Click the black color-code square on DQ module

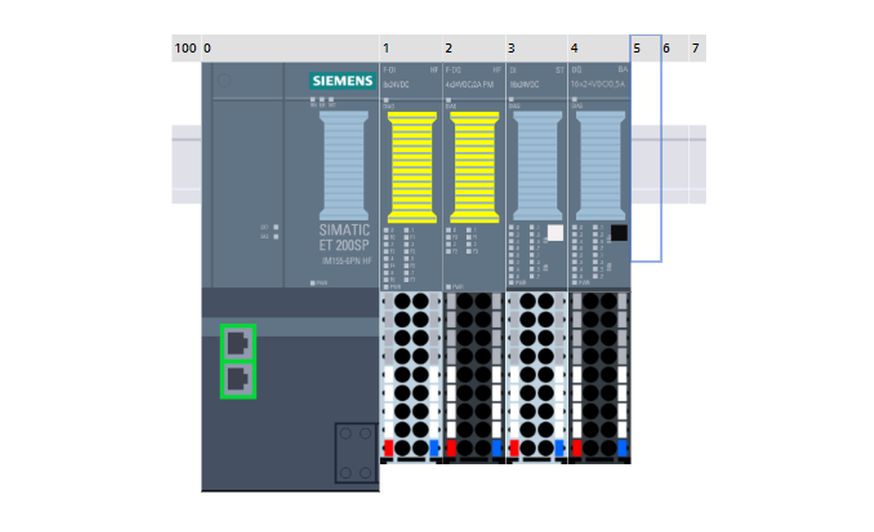619,233
